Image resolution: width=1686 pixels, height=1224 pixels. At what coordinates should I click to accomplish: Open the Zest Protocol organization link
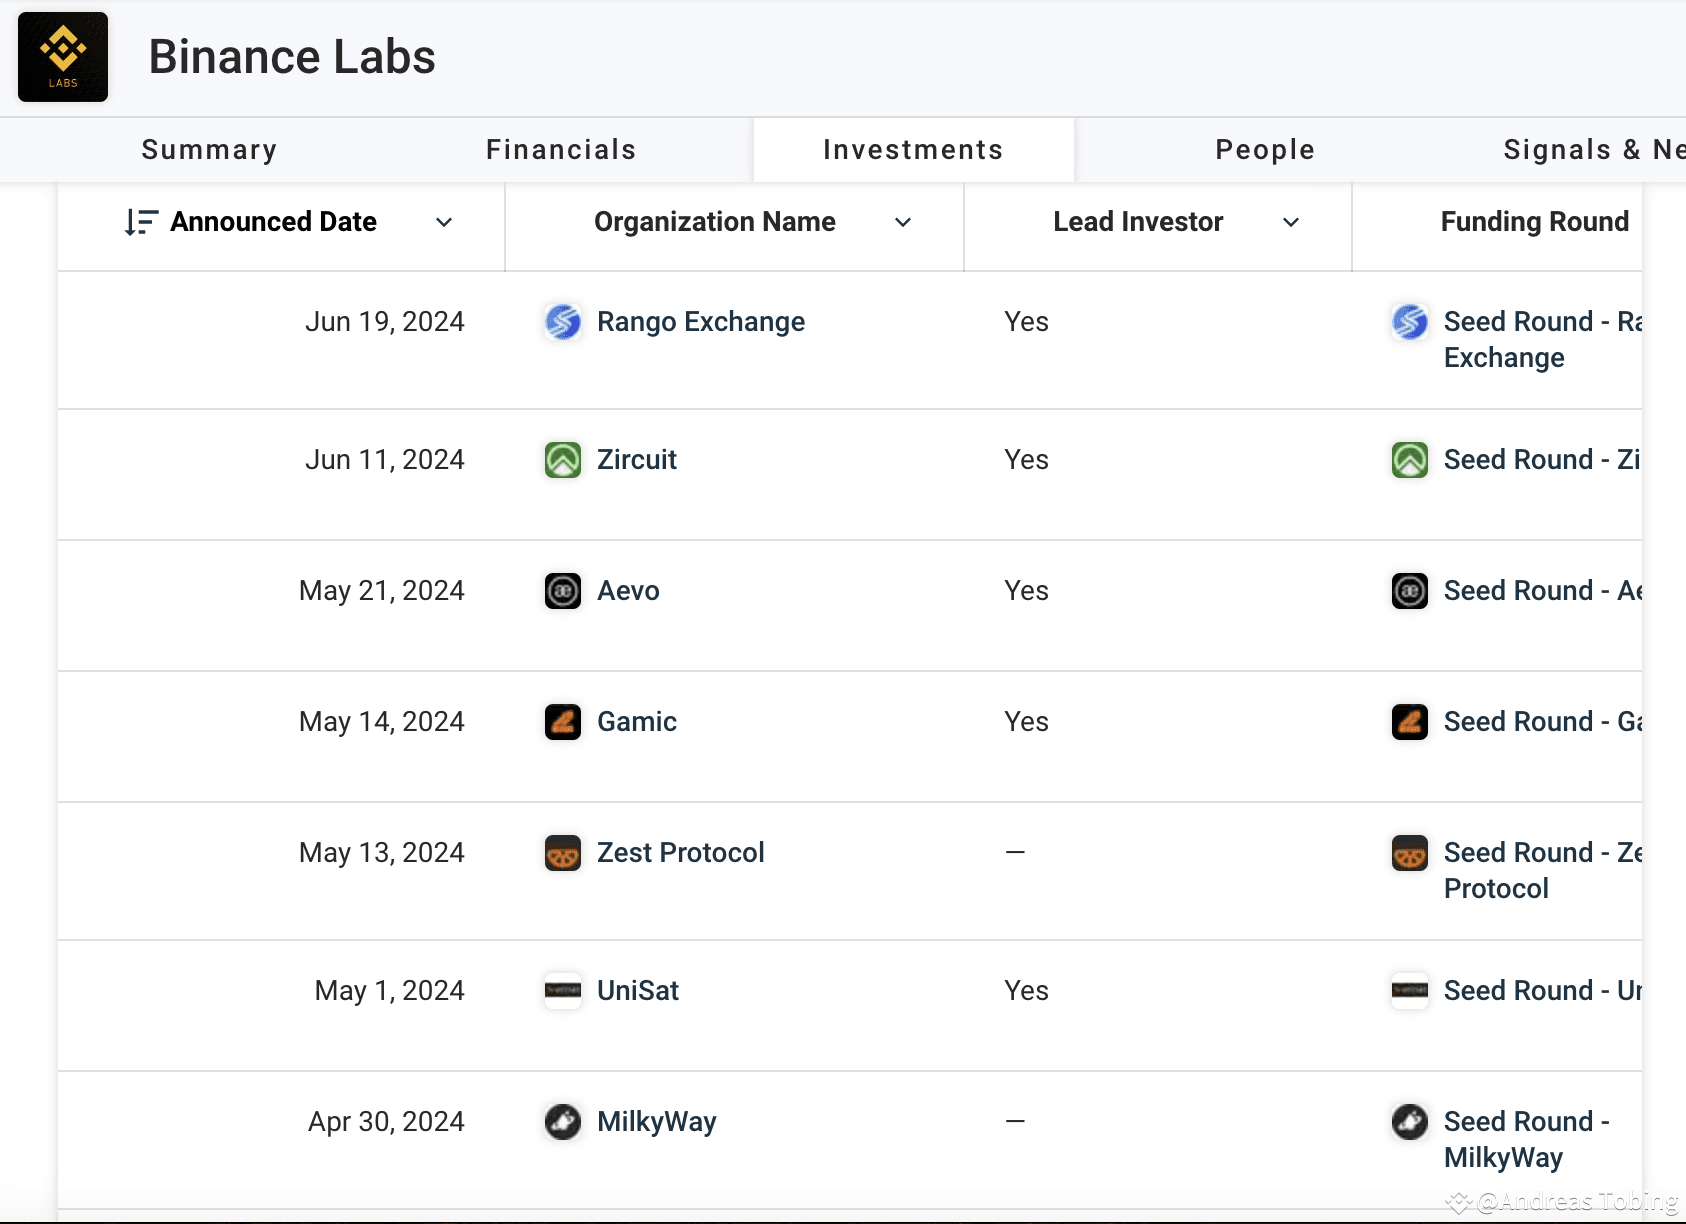coord(680,853)
